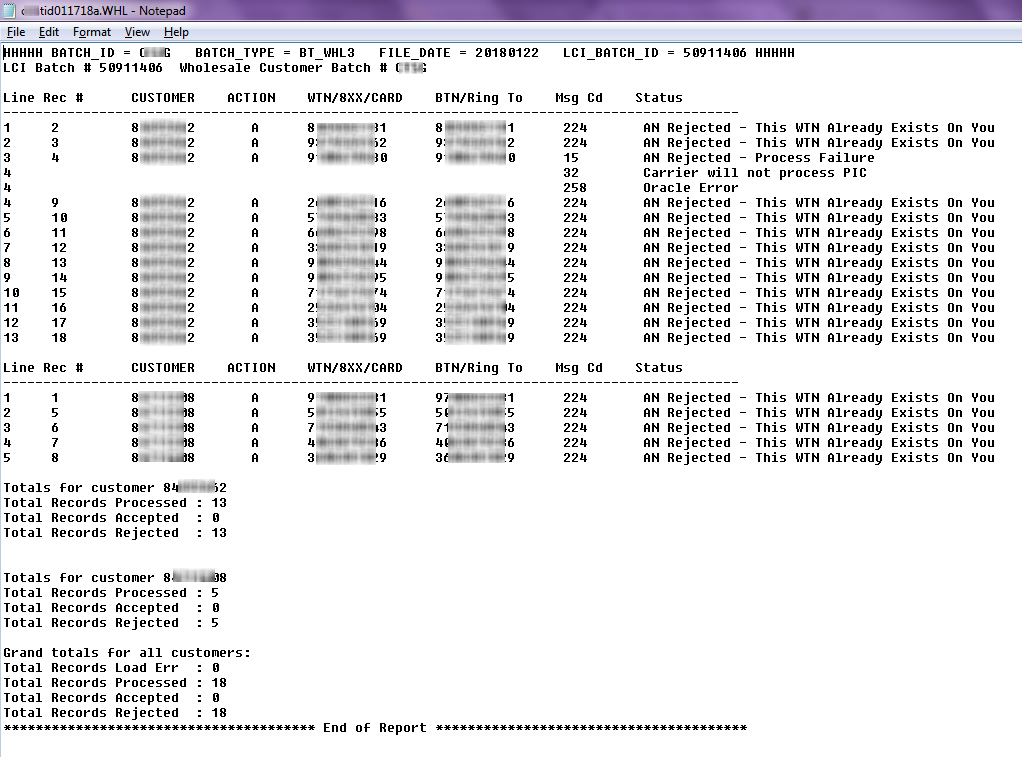Click the Status column header
The image size is (1022, 757).
point(659,97)
